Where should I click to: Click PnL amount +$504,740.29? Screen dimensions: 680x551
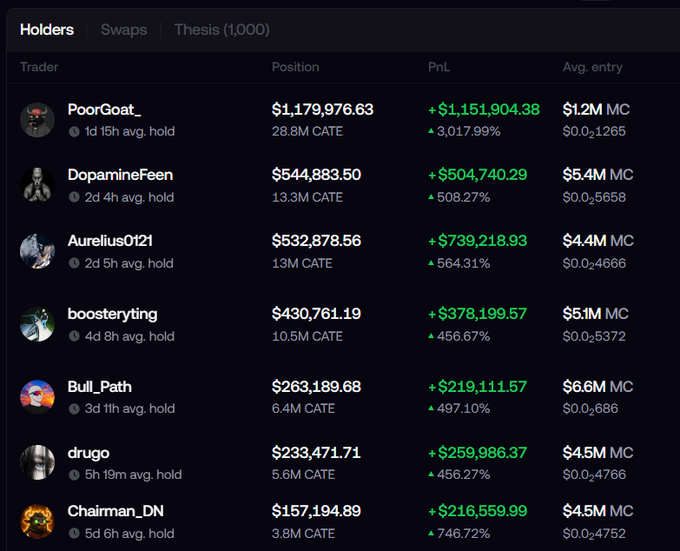tap(477, 175)
